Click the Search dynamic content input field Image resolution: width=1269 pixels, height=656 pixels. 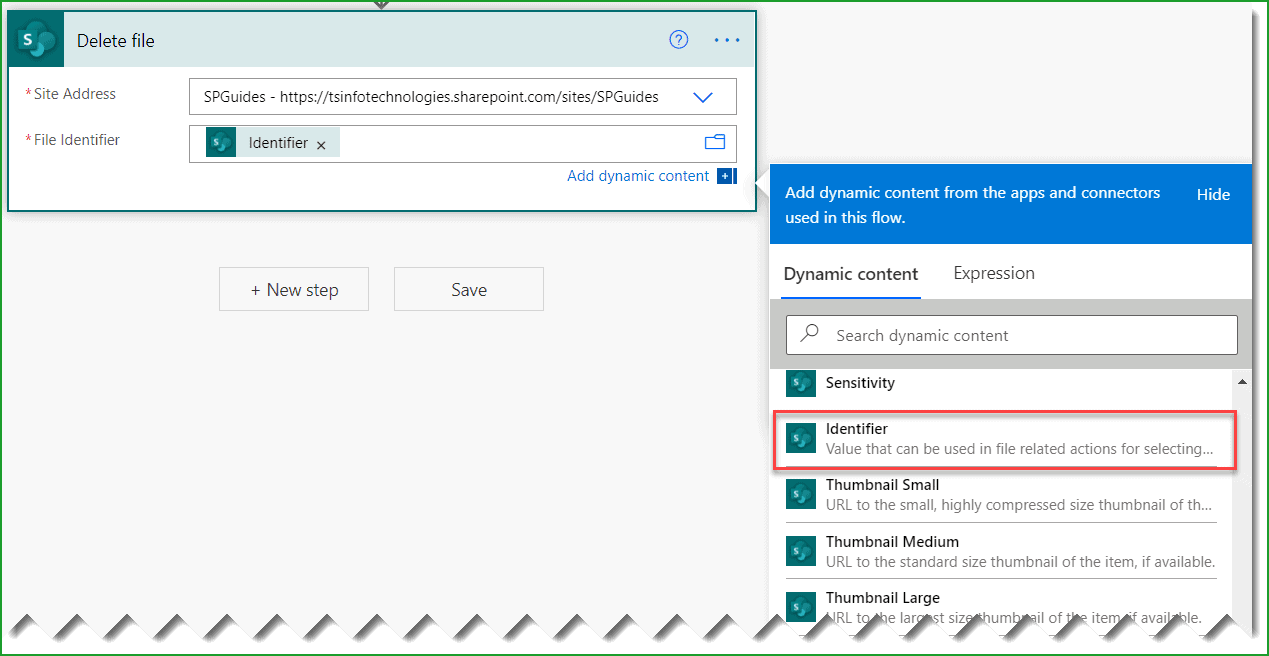[1010, 334]
